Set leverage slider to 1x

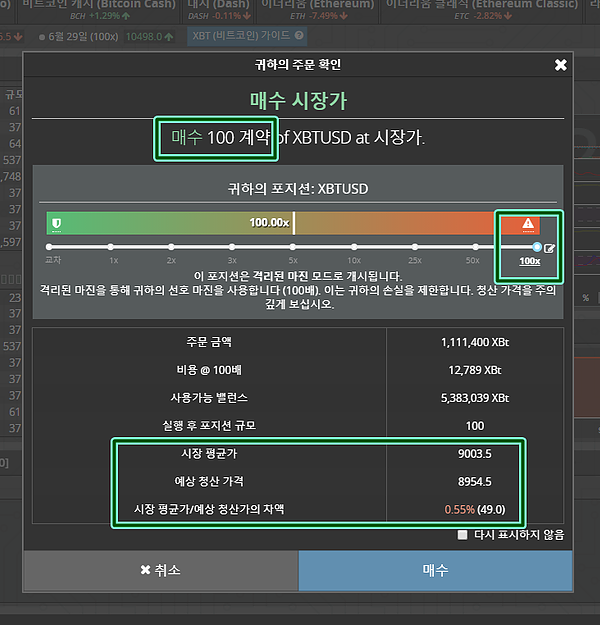click(x=112, y=246)
